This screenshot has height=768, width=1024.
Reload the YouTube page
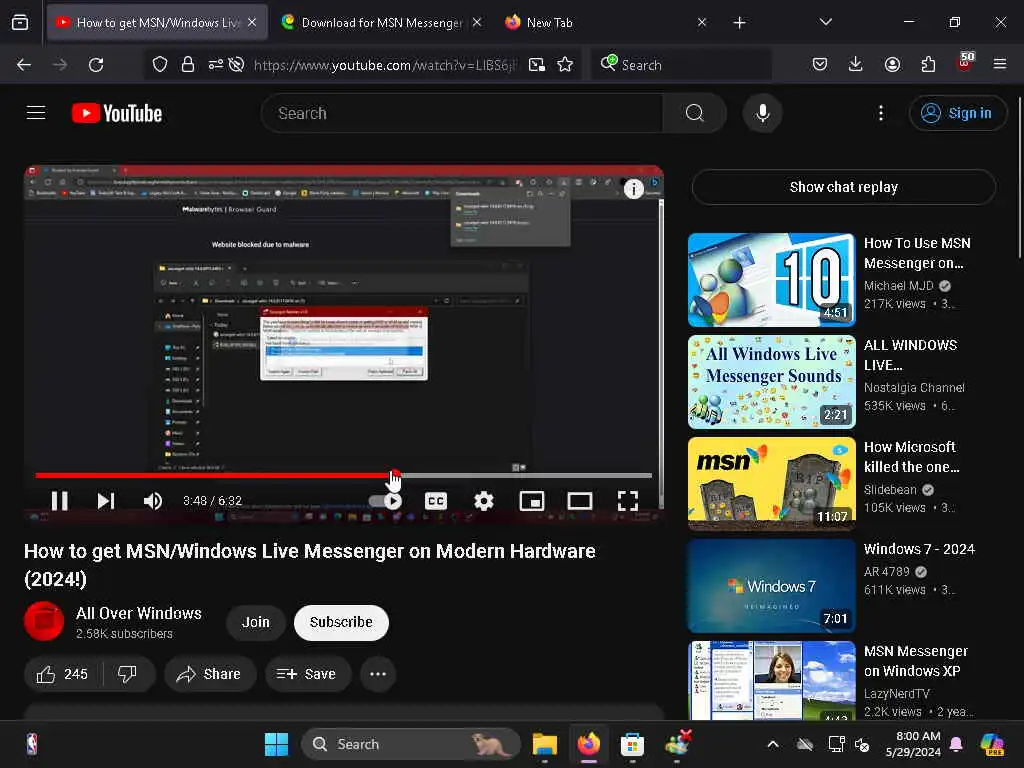click(x=96, y=65)
